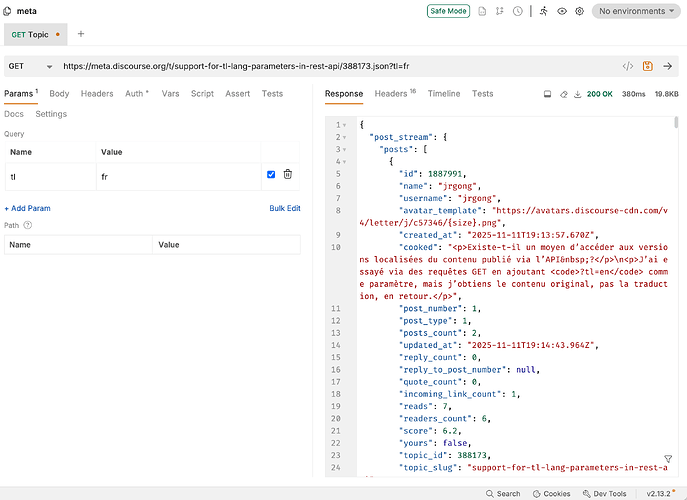Click the 19.8KB response size
Screen dimensions: 687x500
pos(666,94)
